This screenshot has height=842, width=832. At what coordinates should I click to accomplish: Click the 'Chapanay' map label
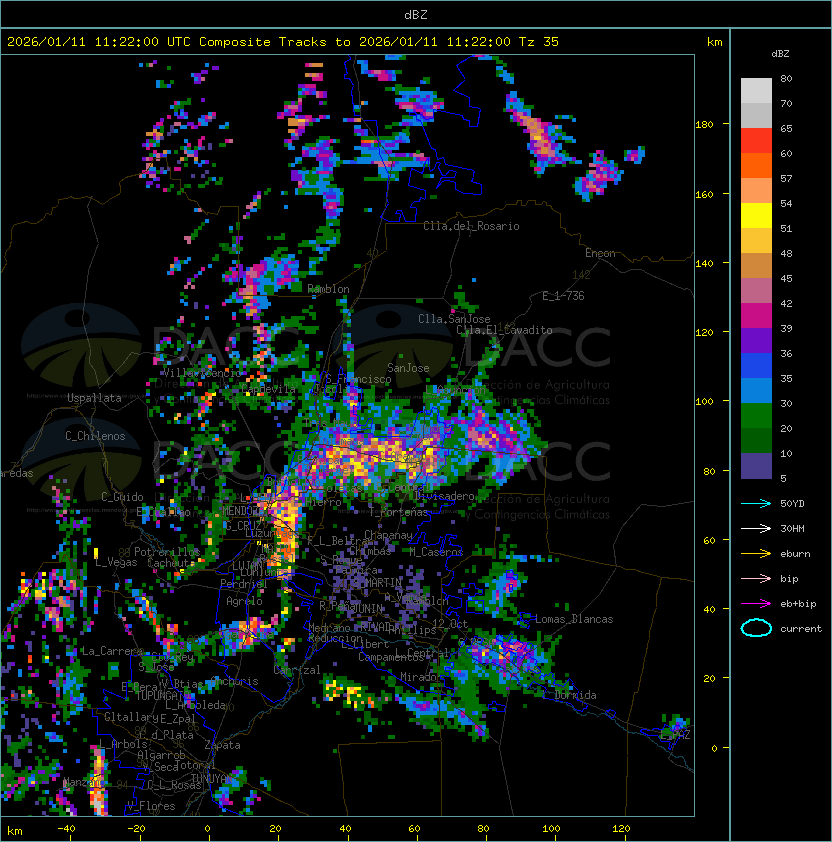(x=388, y=535)
